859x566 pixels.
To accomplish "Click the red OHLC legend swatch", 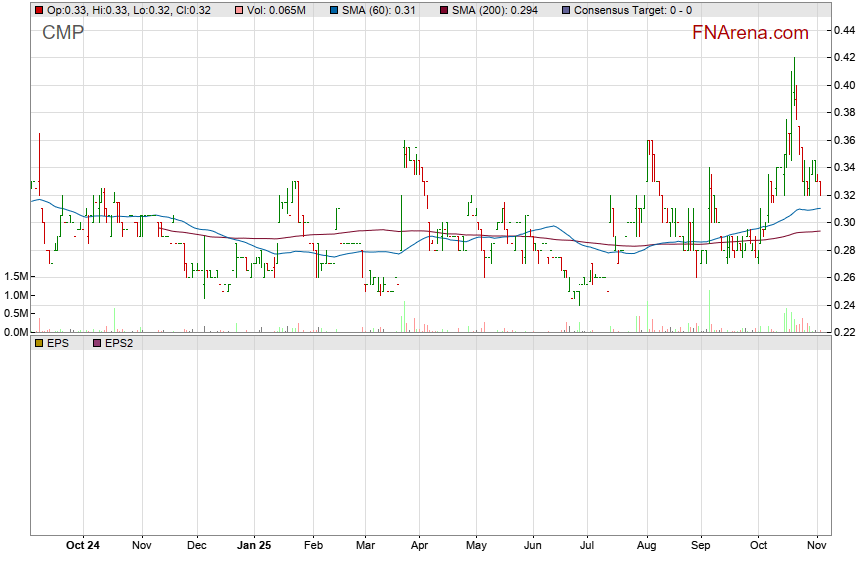I will click(x=38, y=9).
